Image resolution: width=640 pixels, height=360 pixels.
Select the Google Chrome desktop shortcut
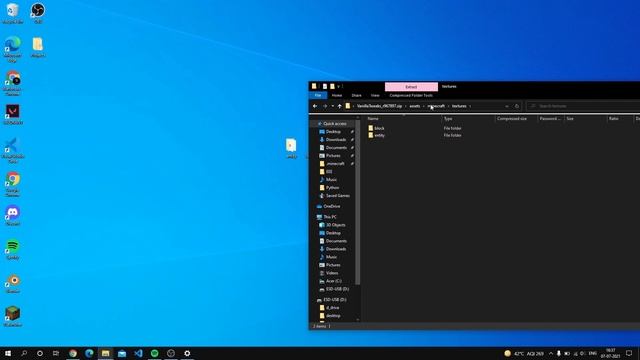[13, 184]
